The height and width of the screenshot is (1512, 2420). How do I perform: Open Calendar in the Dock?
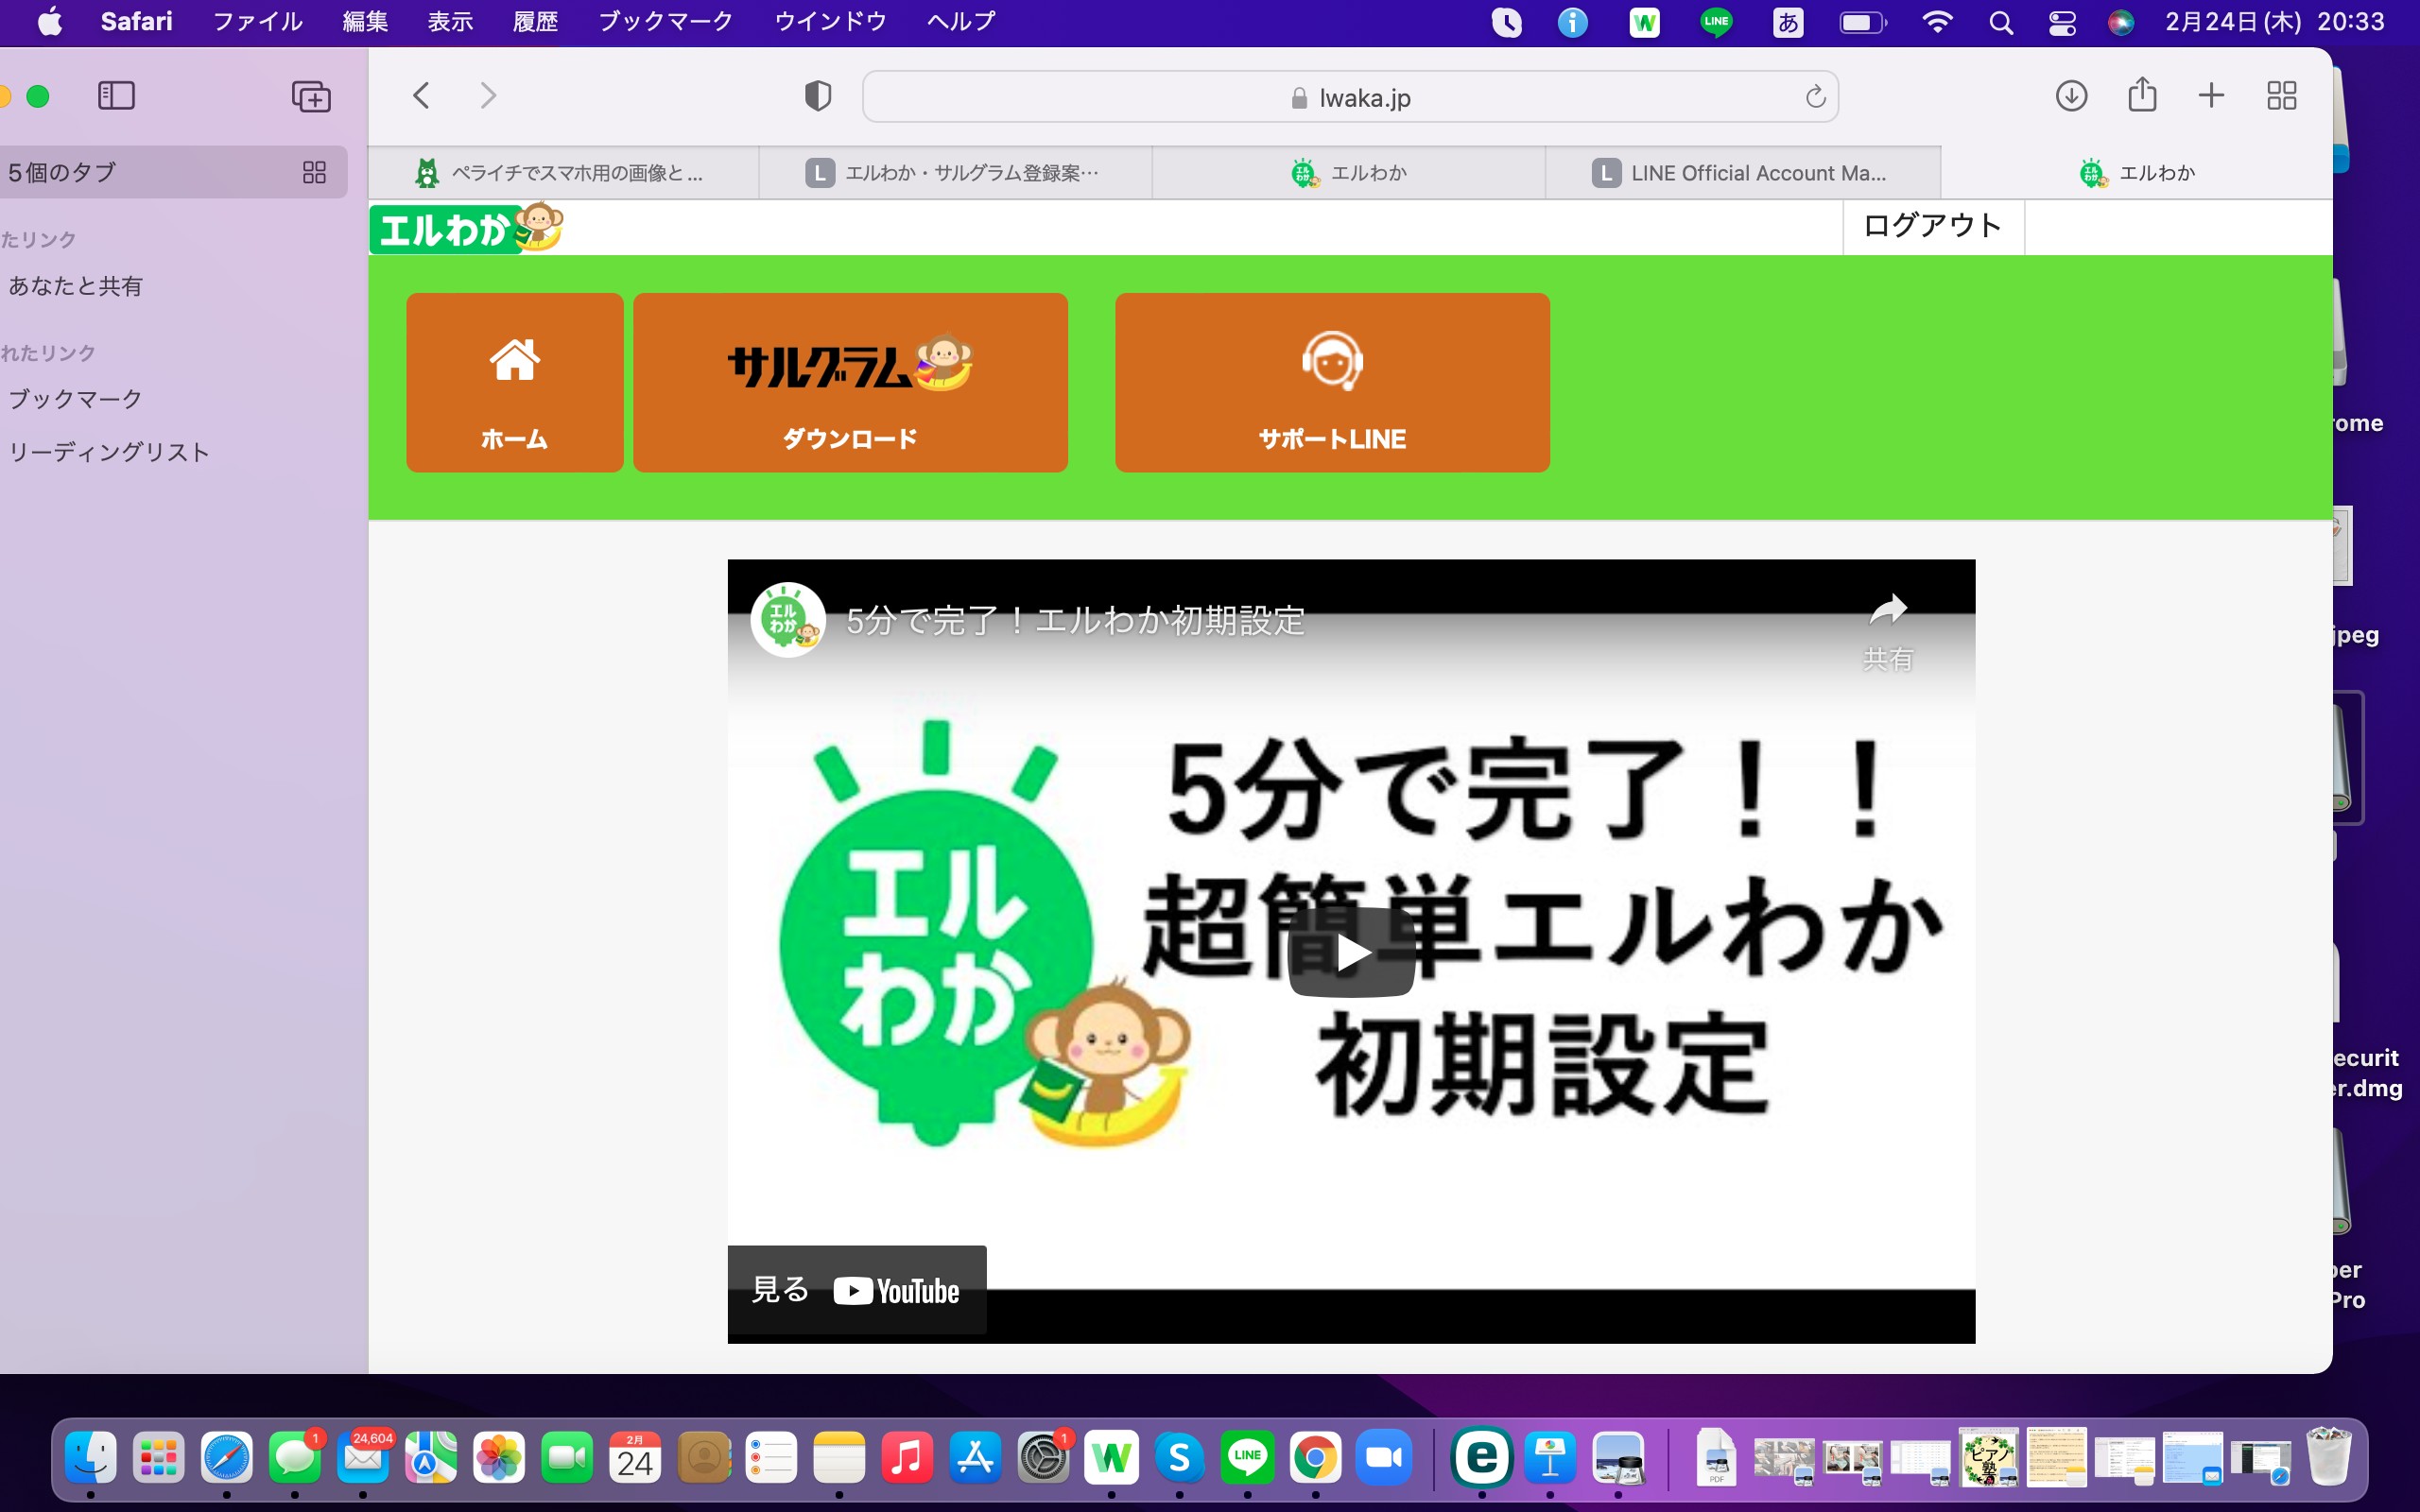[635, 1458]
